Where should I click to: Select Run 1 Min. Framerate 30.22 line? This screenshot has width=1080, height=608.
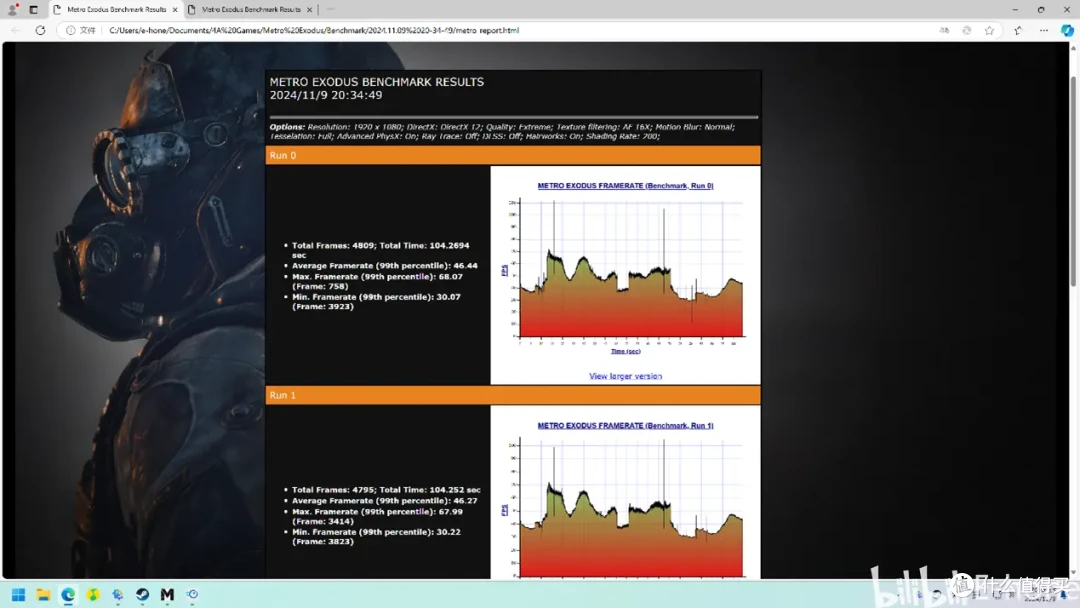(376, 536)
